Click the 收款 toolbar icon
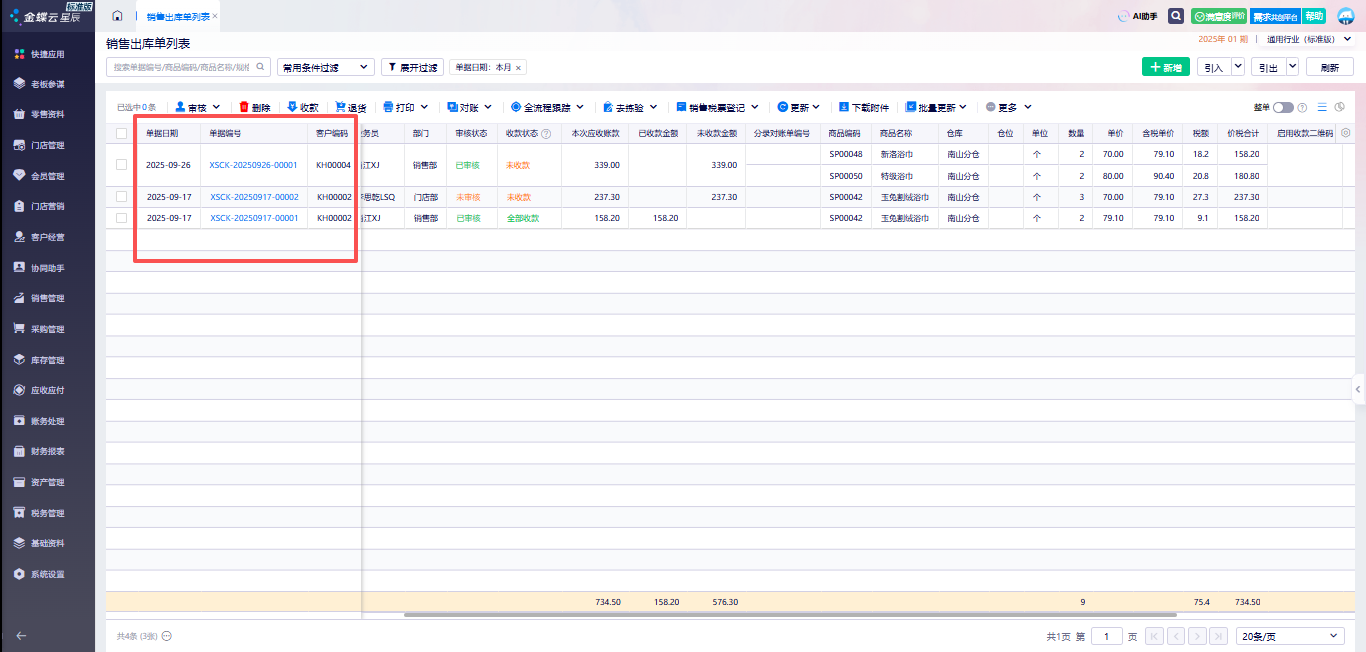Viewport: 1366px width, 652px height. [292, 107]
